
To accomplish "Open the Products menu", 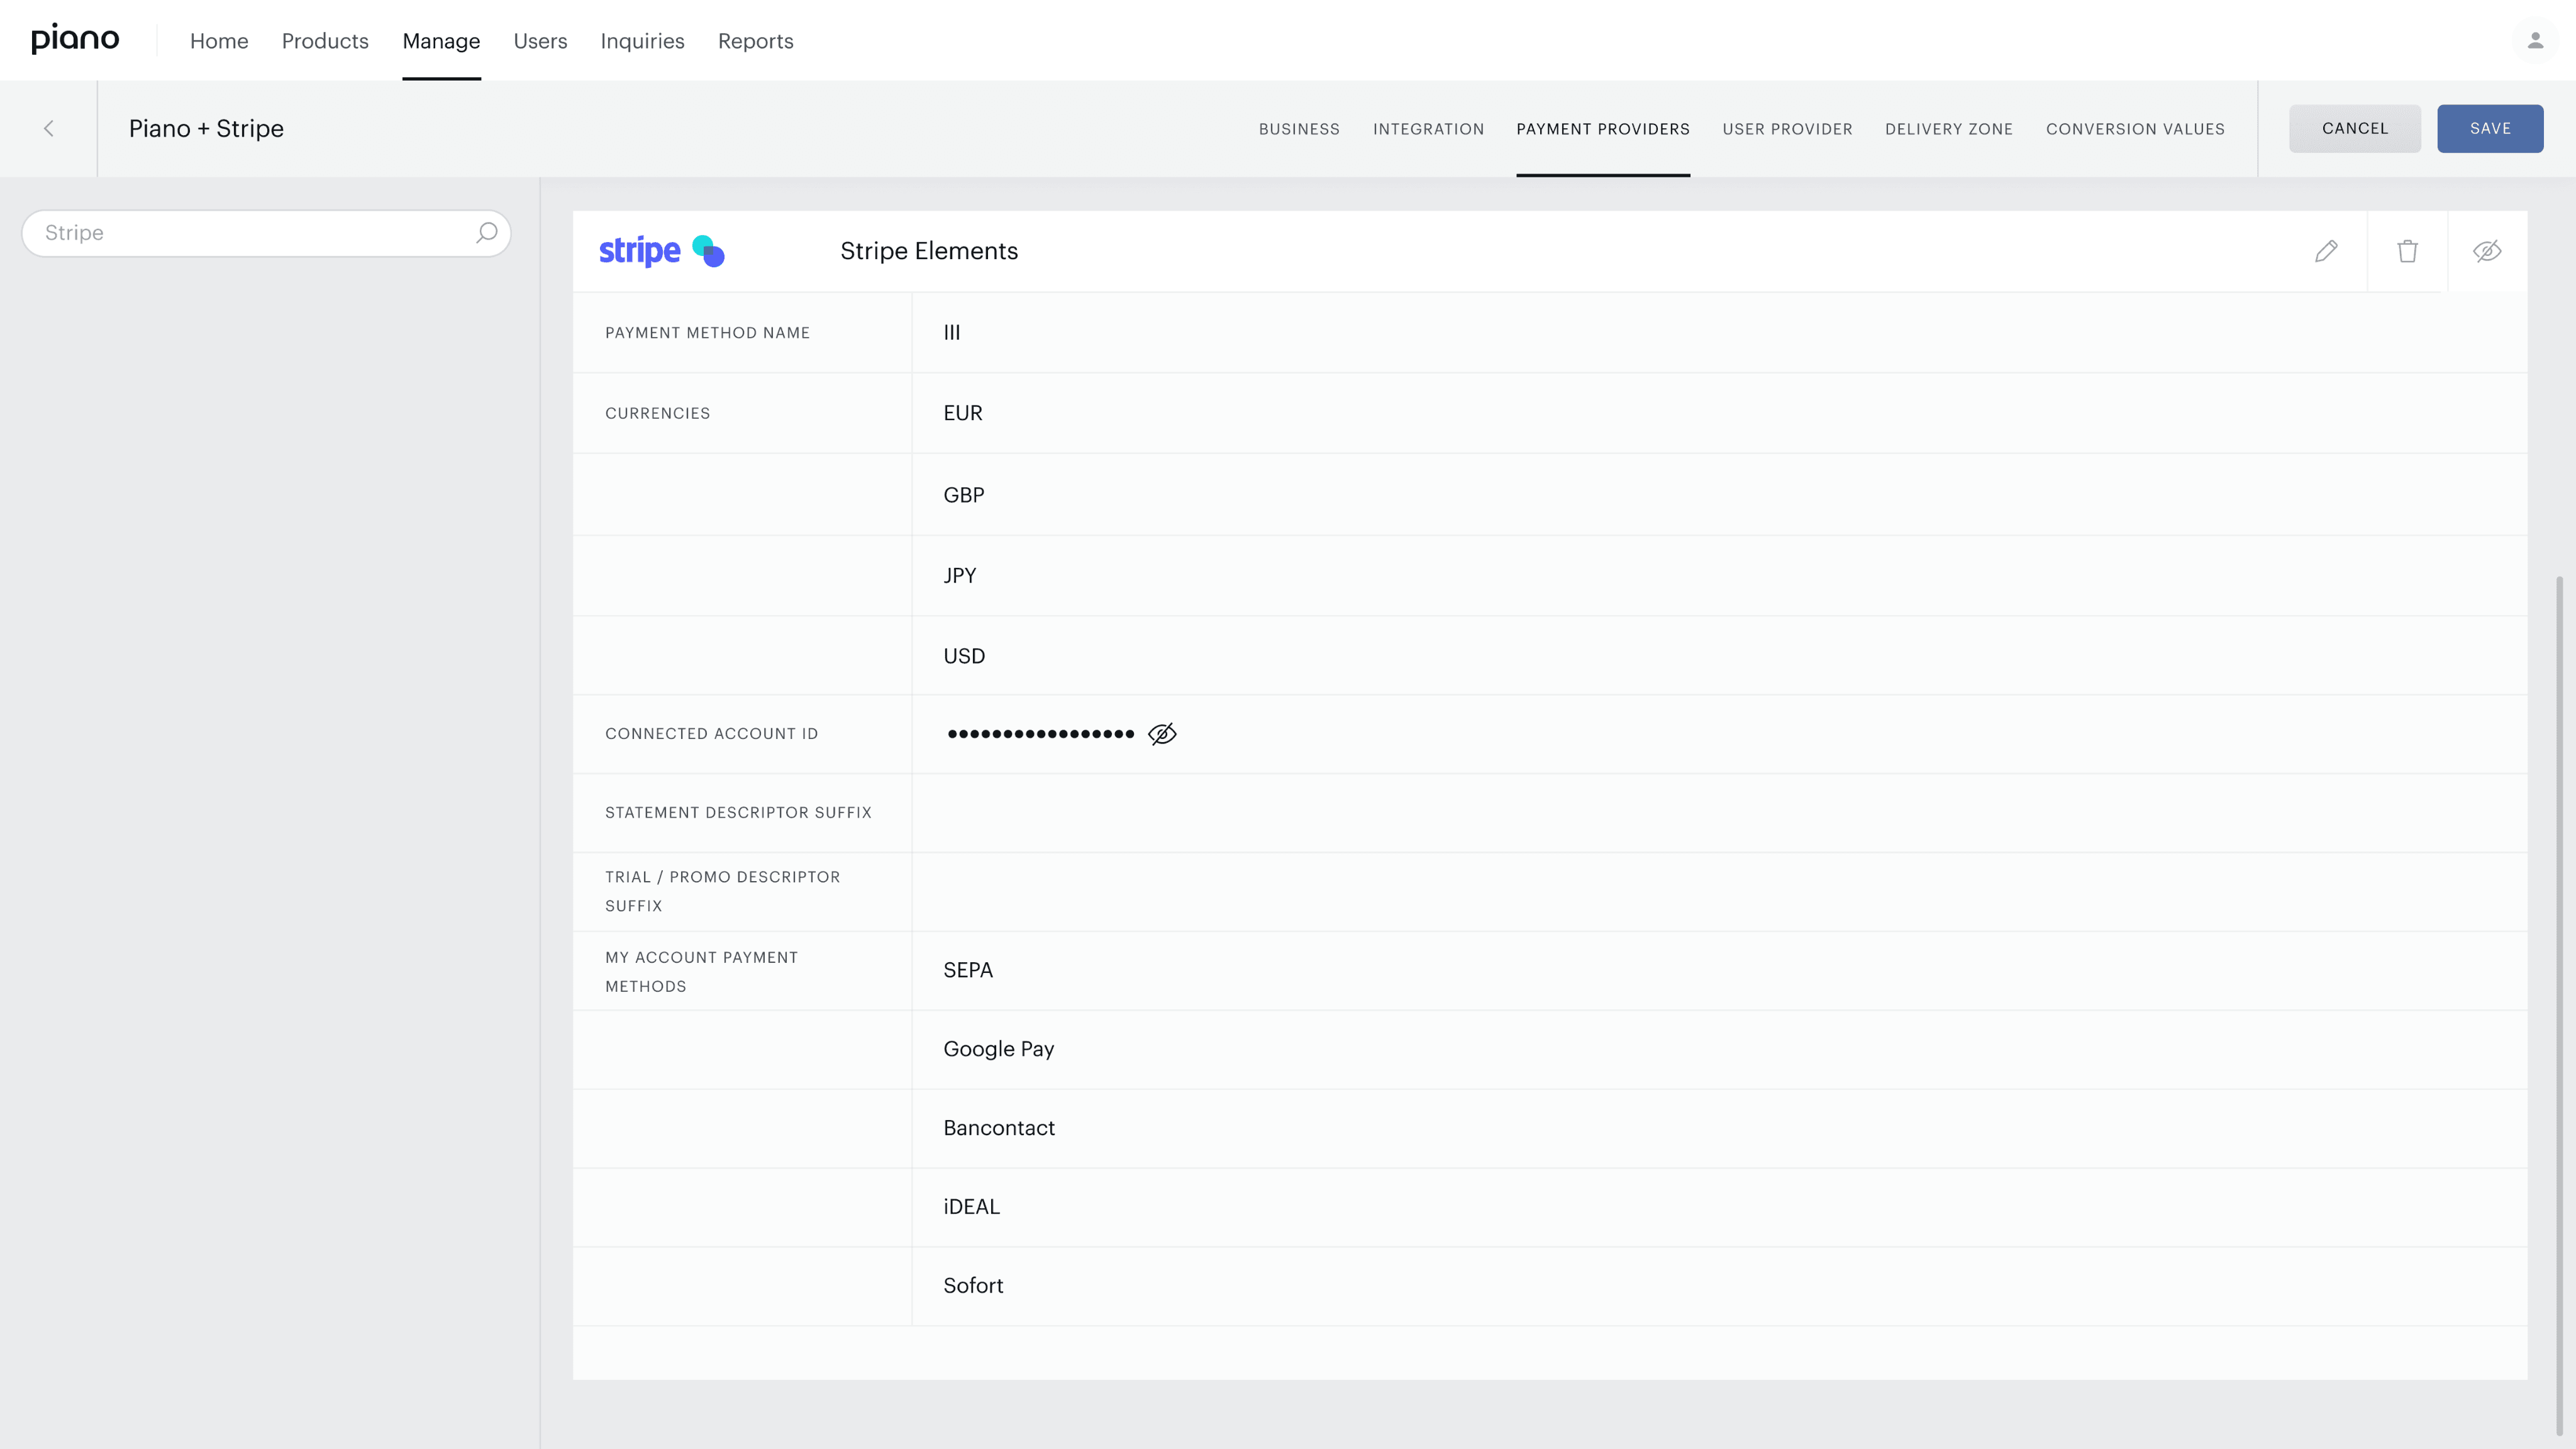I will [325, 41].
